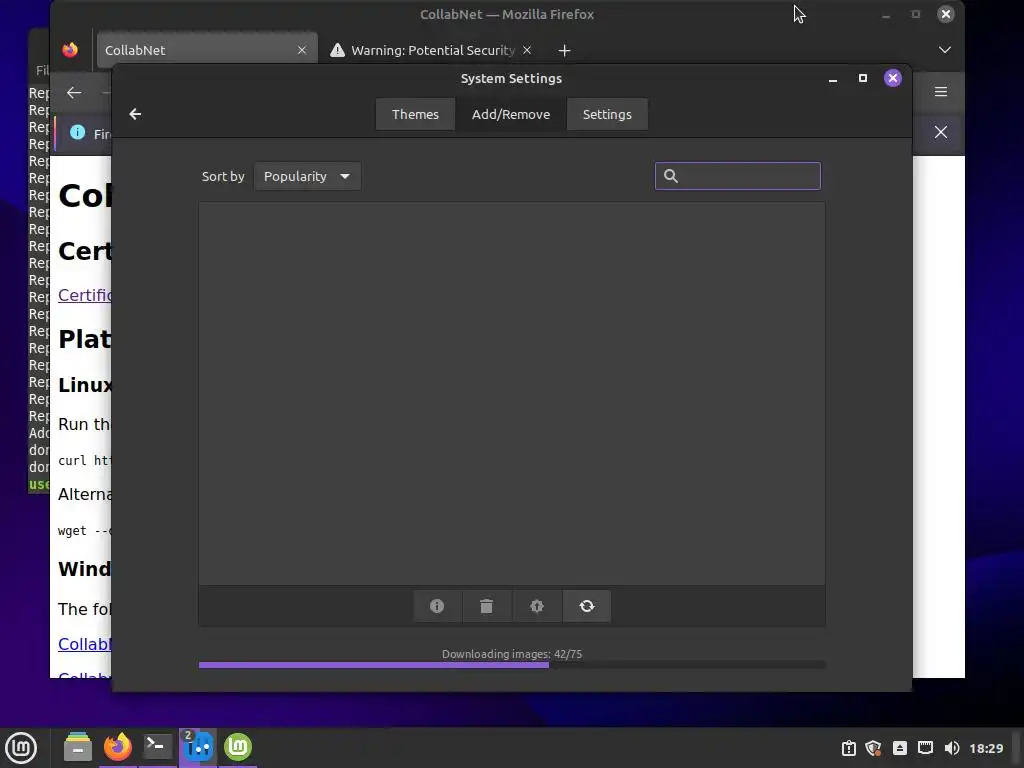Click the green Mint taskbar app icon
This screenshot has width=1024, height=768.
[x=238, y=746]
